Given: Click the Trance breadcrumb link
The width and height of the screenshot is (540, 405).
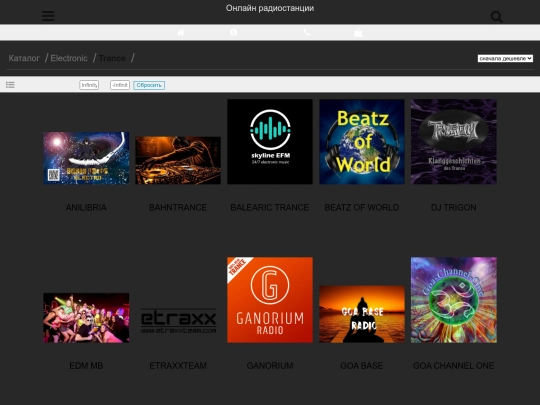Looking at the screenshot, I should [x=112, y=58].
